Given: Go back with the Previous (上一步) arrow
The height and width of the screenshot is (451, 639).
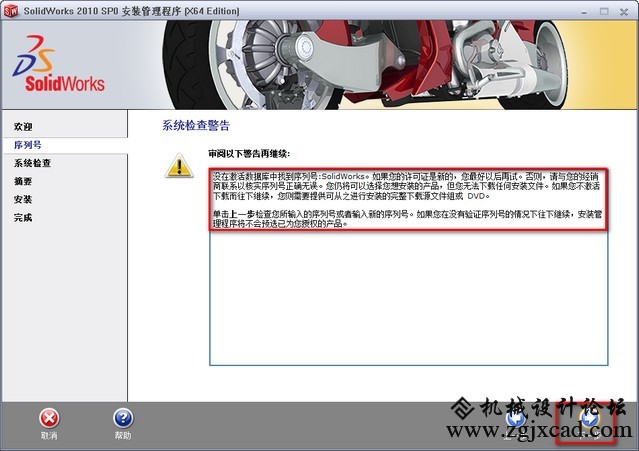Looking at the screenshot, I should (516, 419).
